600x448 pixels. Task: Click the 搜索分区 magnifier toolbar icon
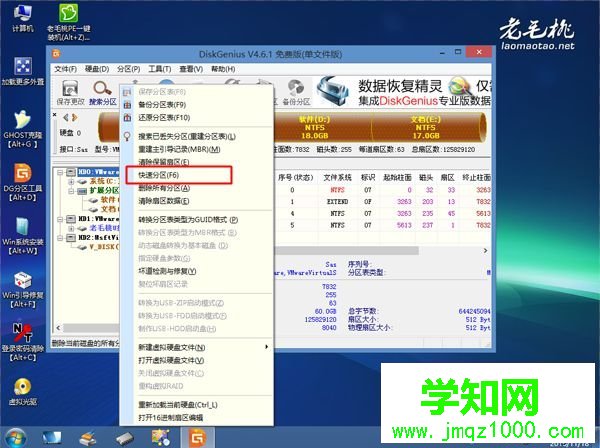[103, 93]
